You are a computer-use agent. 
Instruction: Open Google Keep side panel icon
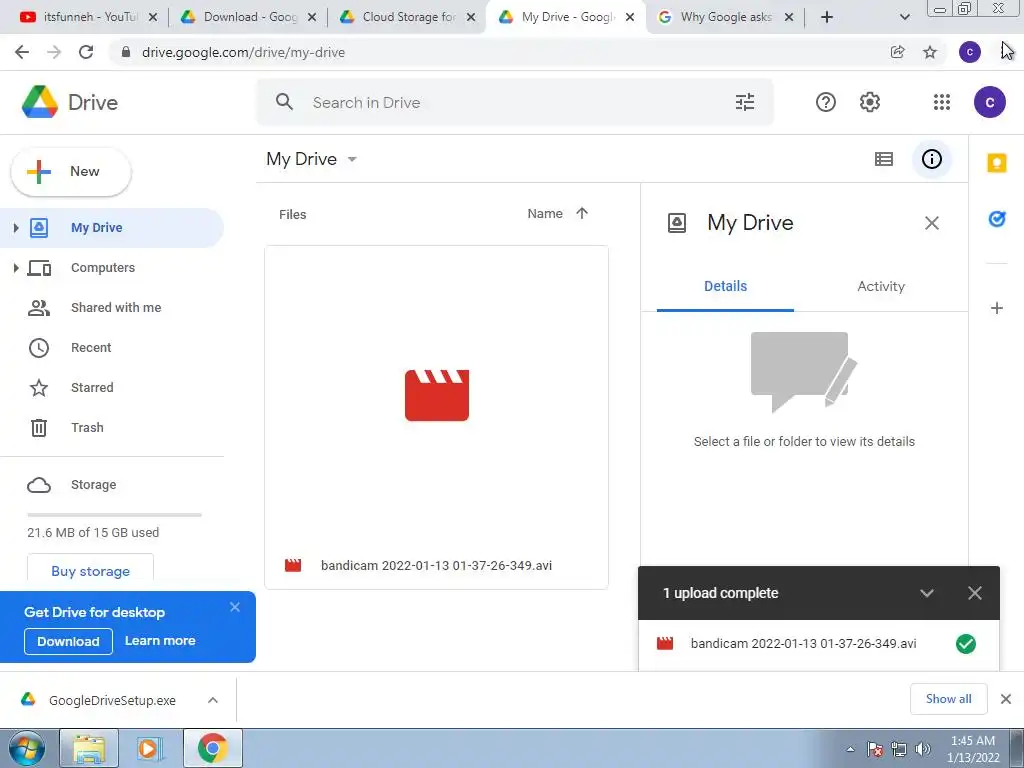tap(997, 163)
